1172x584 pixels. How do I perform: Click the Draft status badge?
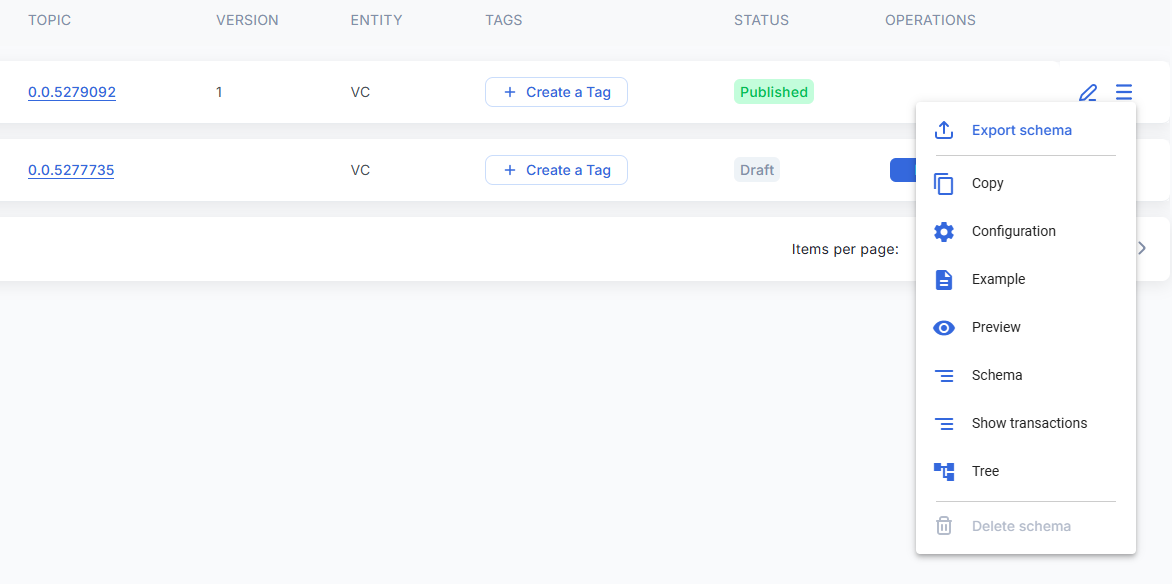[757, 170]
